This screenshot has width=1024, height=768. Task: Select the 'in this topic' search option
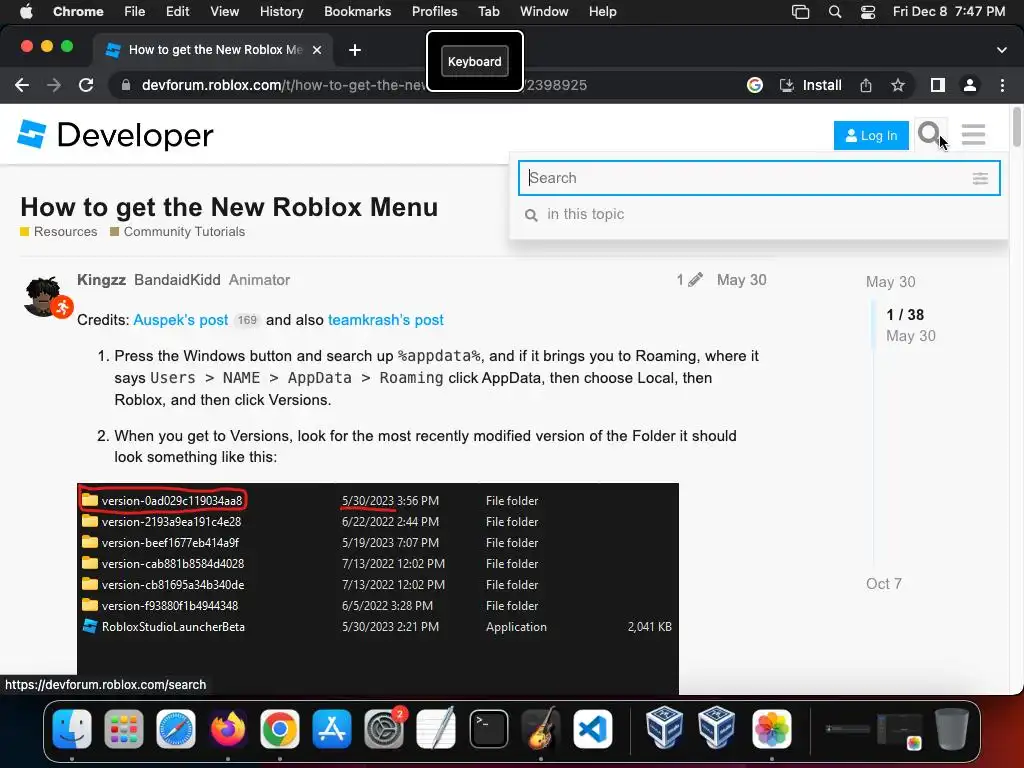coord(759,214)
